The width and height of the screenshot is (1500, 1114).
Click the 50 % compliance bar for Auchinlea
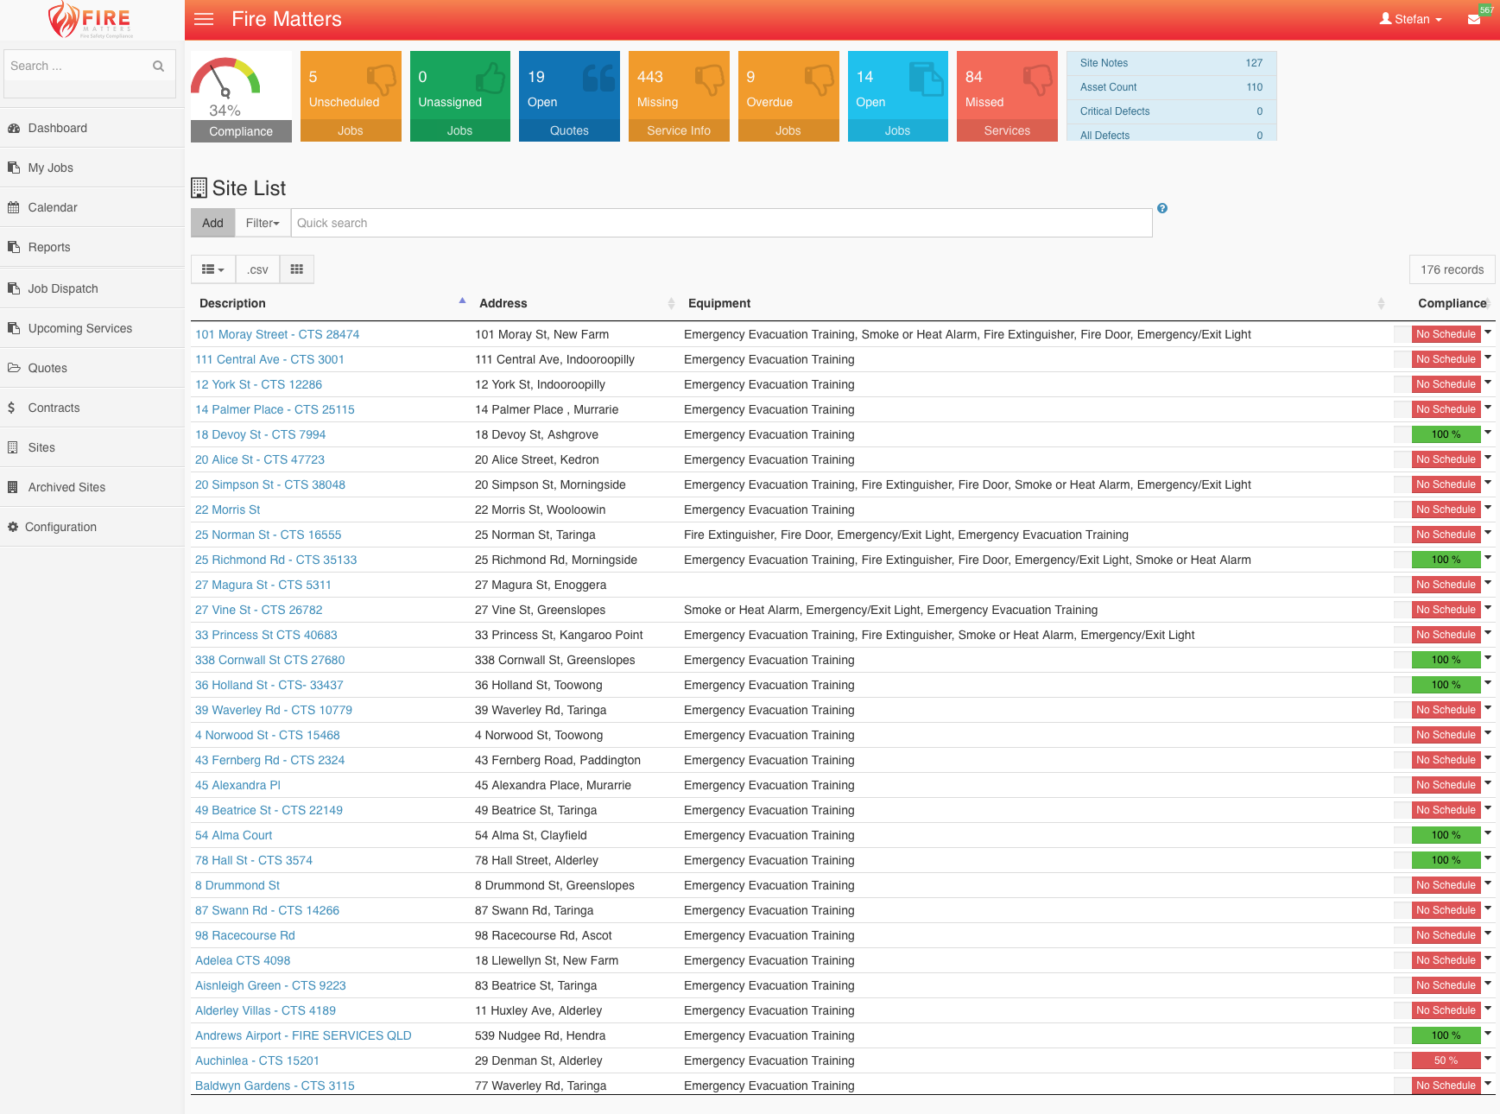pyautogui.click(x=1445, y=1060)
